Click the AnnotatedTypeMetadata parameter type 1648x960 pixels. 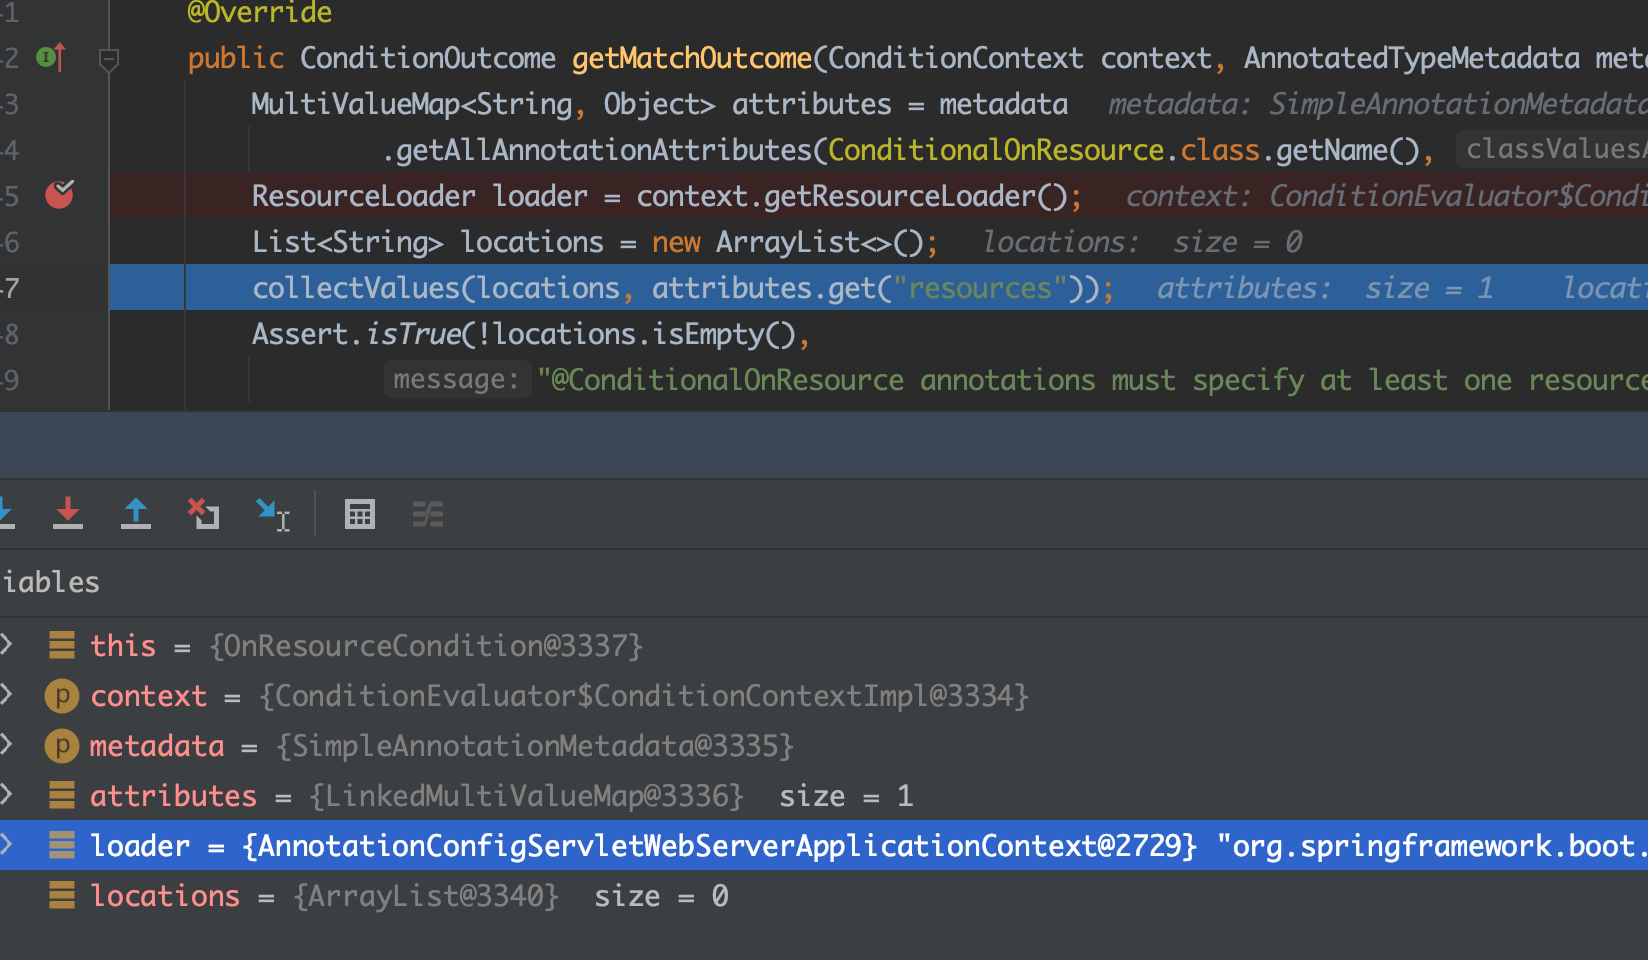click(1412, 58)
